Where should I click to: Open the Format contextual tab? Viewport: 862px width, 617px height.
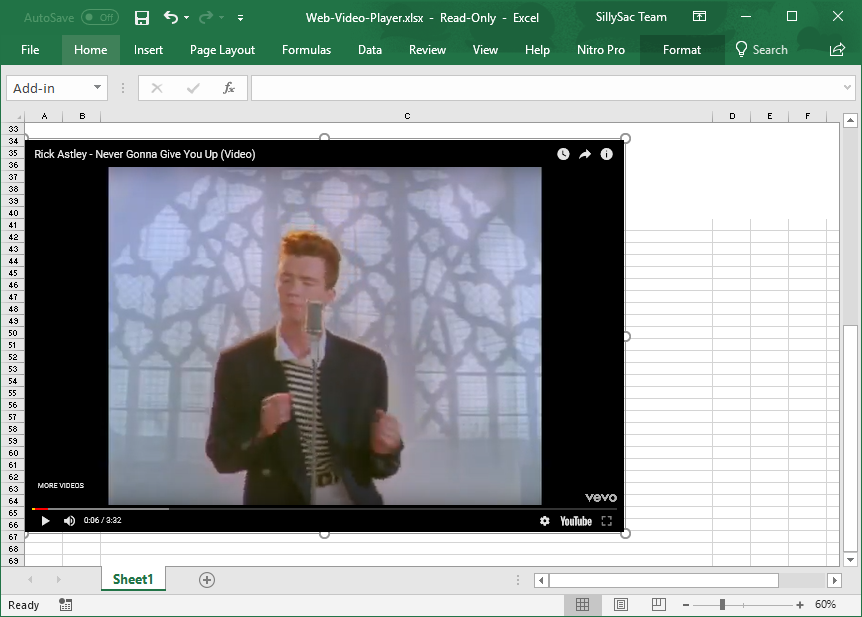[x=682, y=50]
